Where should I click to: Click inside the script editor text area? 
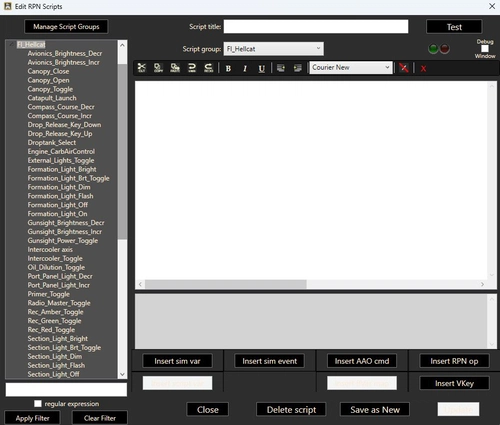pos(311,180)
